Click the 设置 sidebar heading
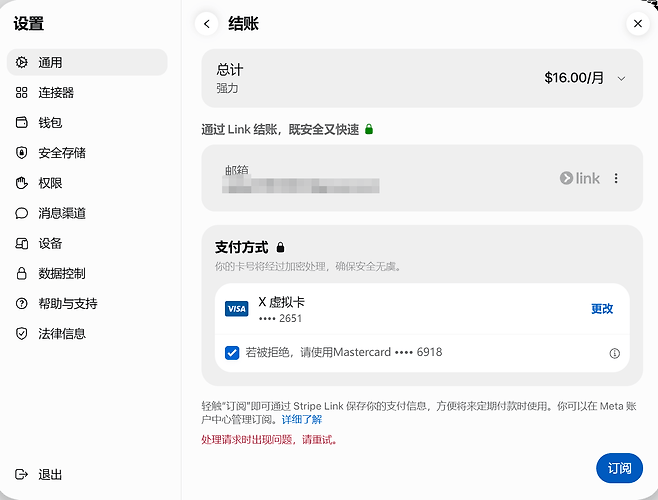The height and width of the screenshot is (500, 658). pyautogui.click(x=29, y=24)
